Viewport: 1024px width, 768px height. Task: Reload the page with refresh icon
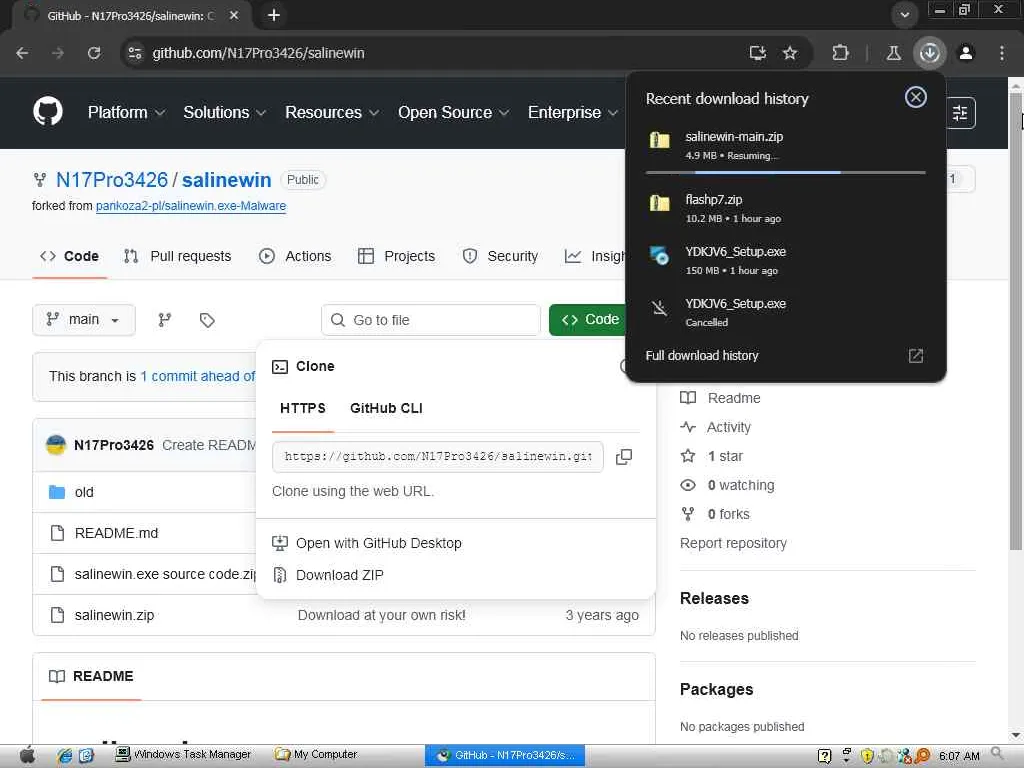94,53
